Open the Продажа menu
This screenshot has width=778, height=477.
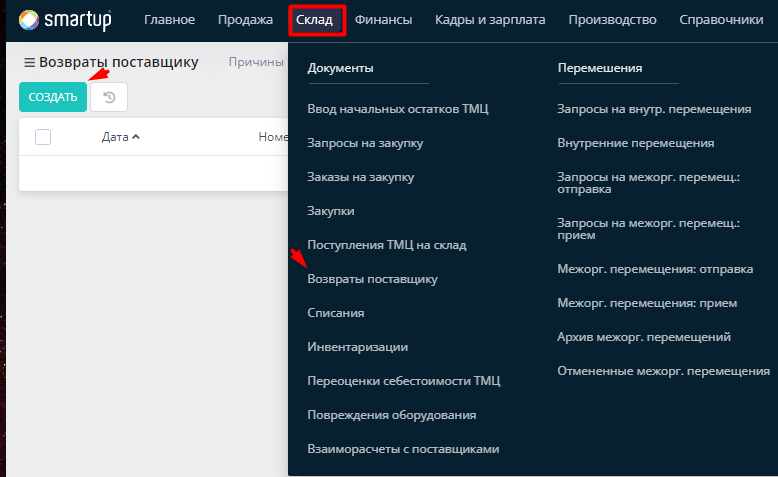(245, 20)
